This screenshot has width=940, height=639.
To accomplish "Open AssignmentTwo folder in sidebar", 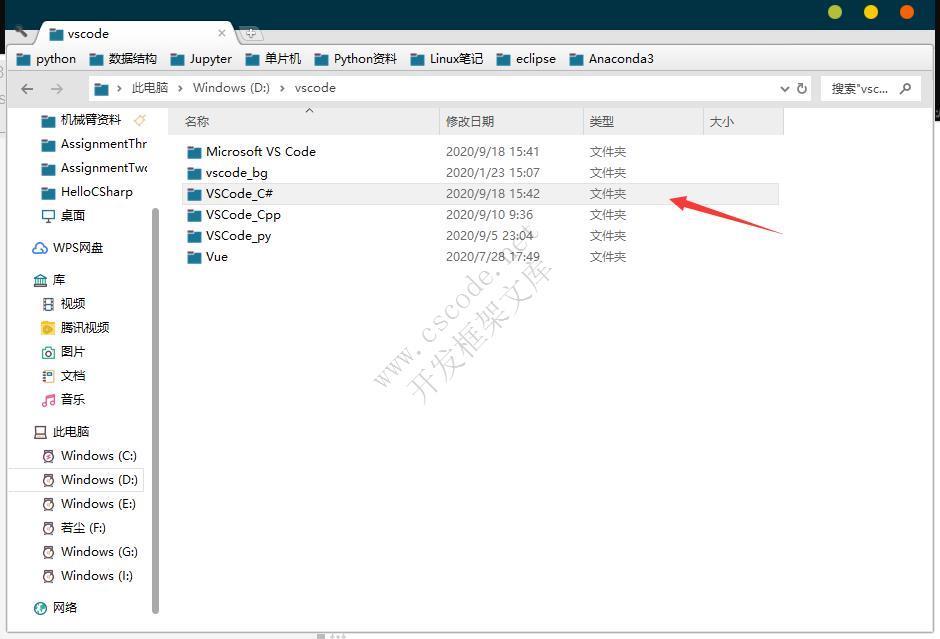I will tap(94, 168).
